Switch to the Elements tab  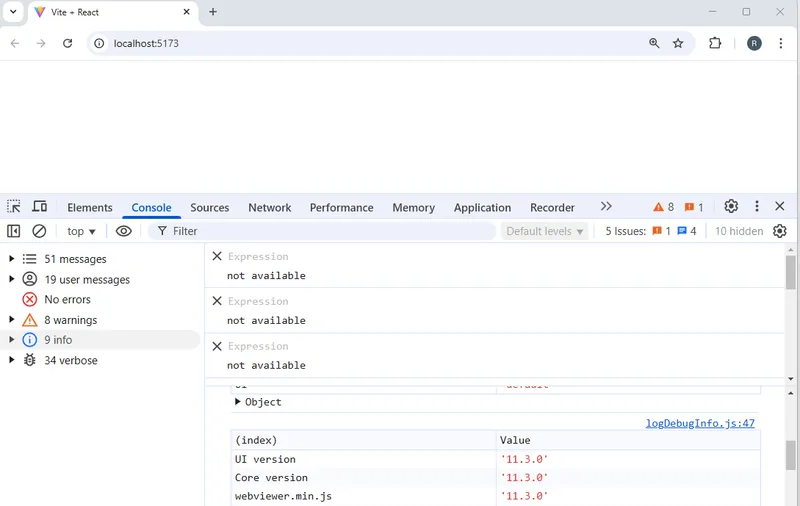tap(90, 208)
